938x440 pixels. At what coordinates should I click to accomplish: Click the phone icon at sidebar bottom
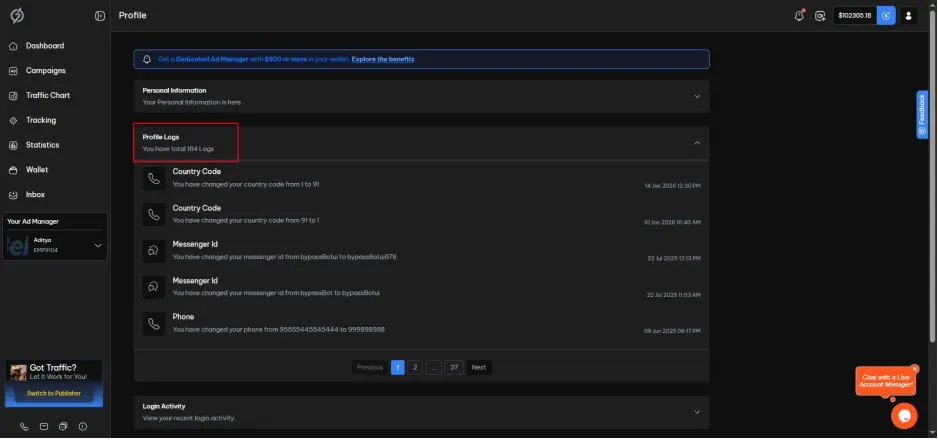click(x=25, y=426)
